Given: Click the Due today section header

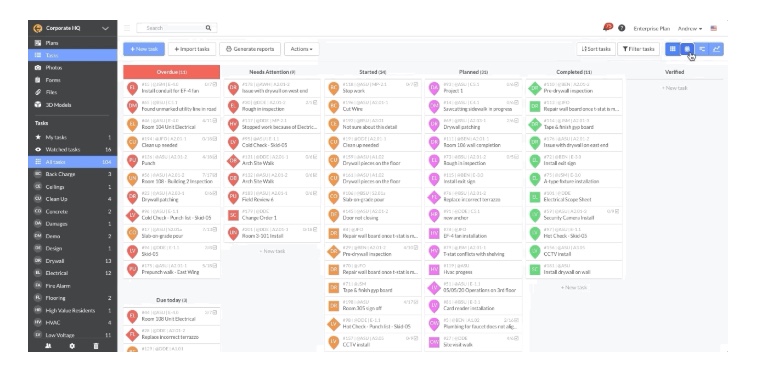Looking at the screenshot, I should [x=172, y=300].
